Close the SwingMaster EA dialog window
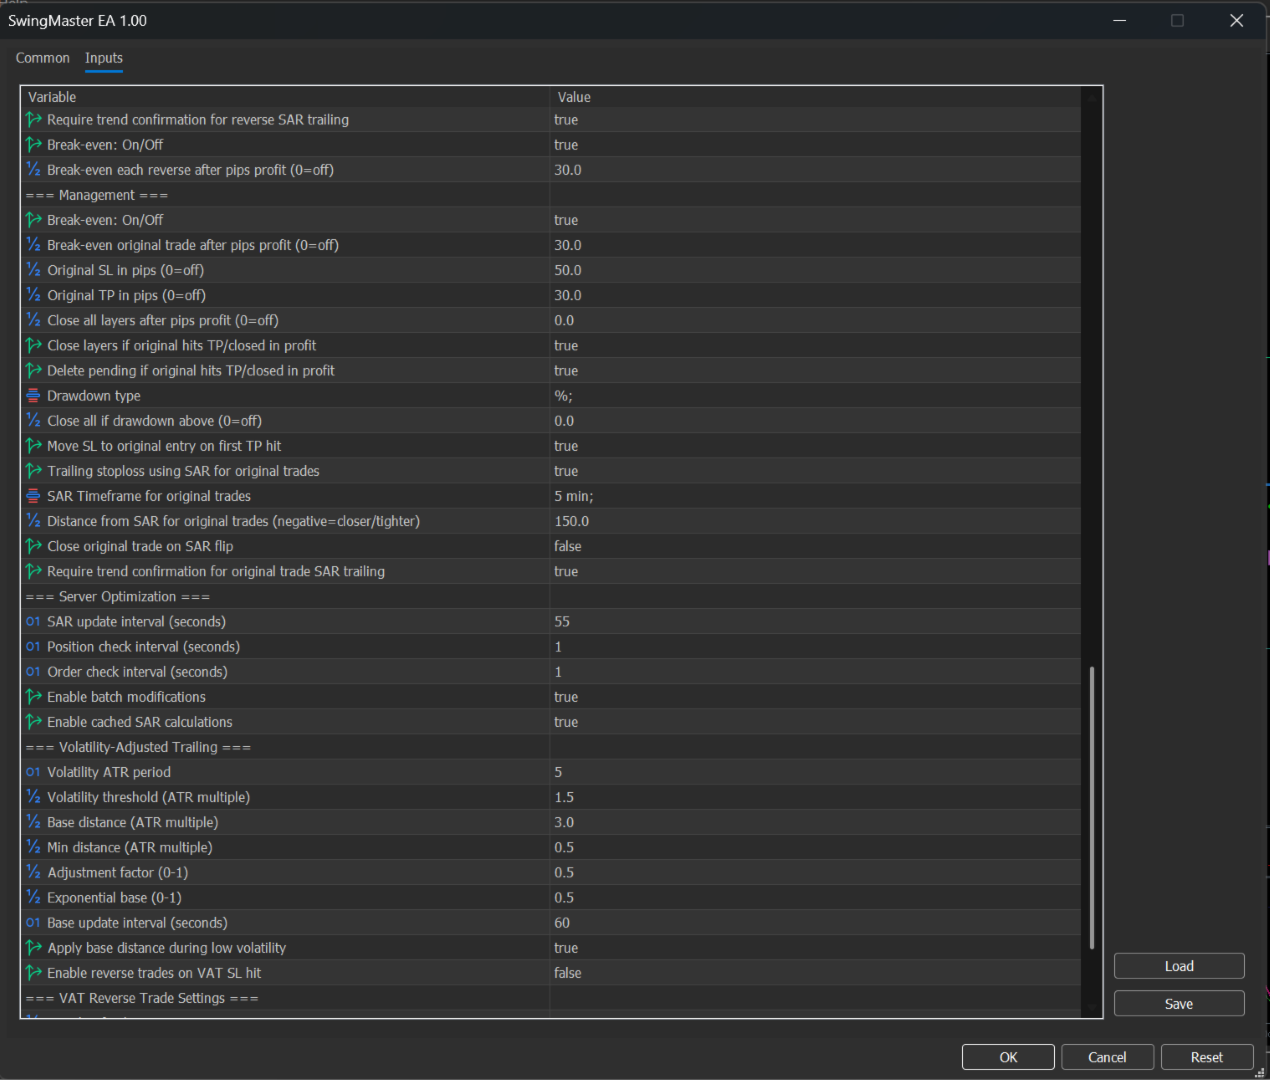 [x=1236, y=20]
